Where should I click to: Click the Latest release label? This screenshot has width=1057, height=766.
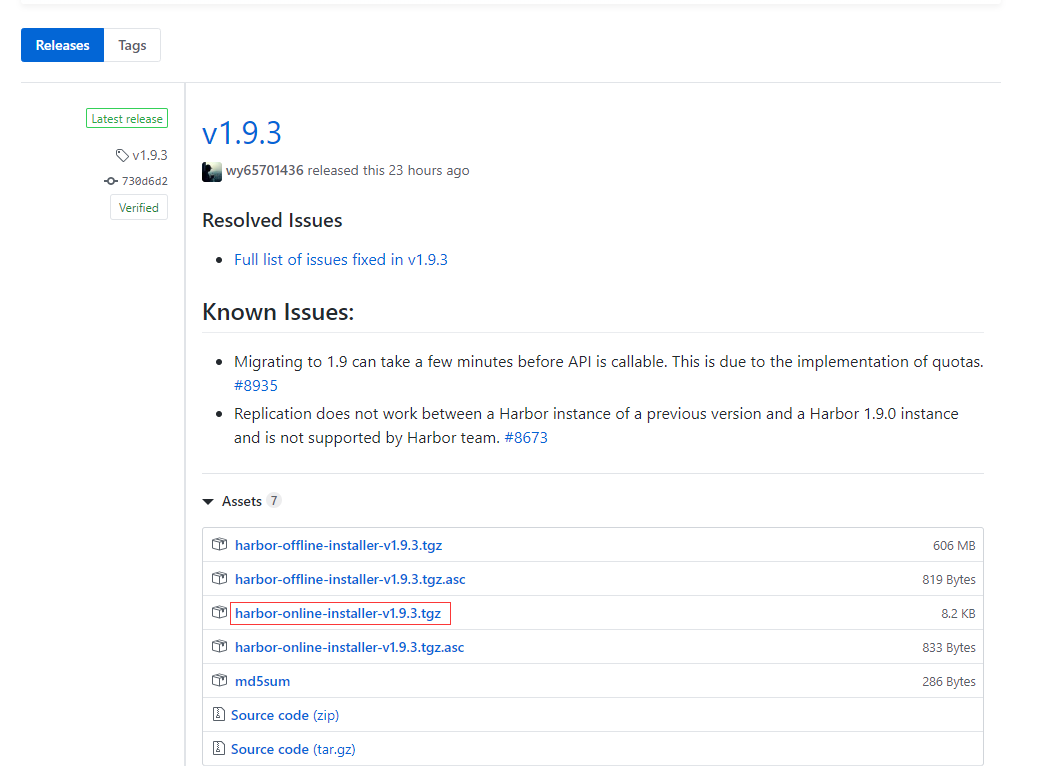[127, 119]
